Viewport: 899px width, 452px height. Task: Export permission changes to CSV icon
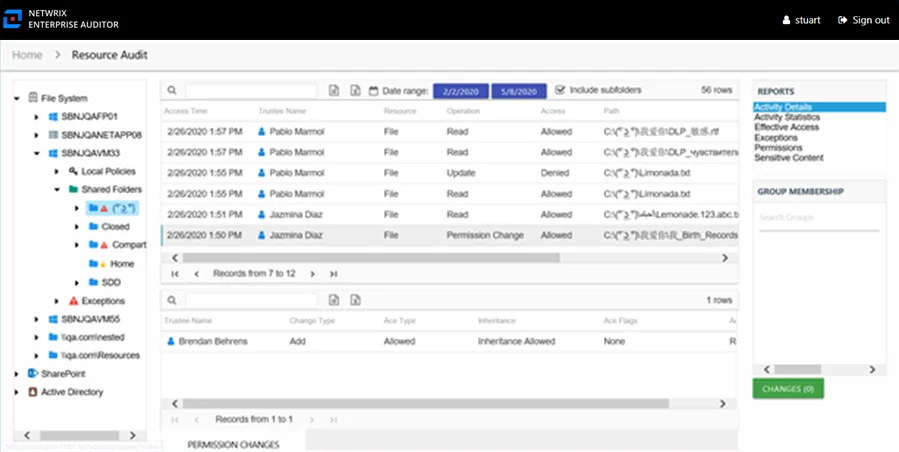point(334,300)
